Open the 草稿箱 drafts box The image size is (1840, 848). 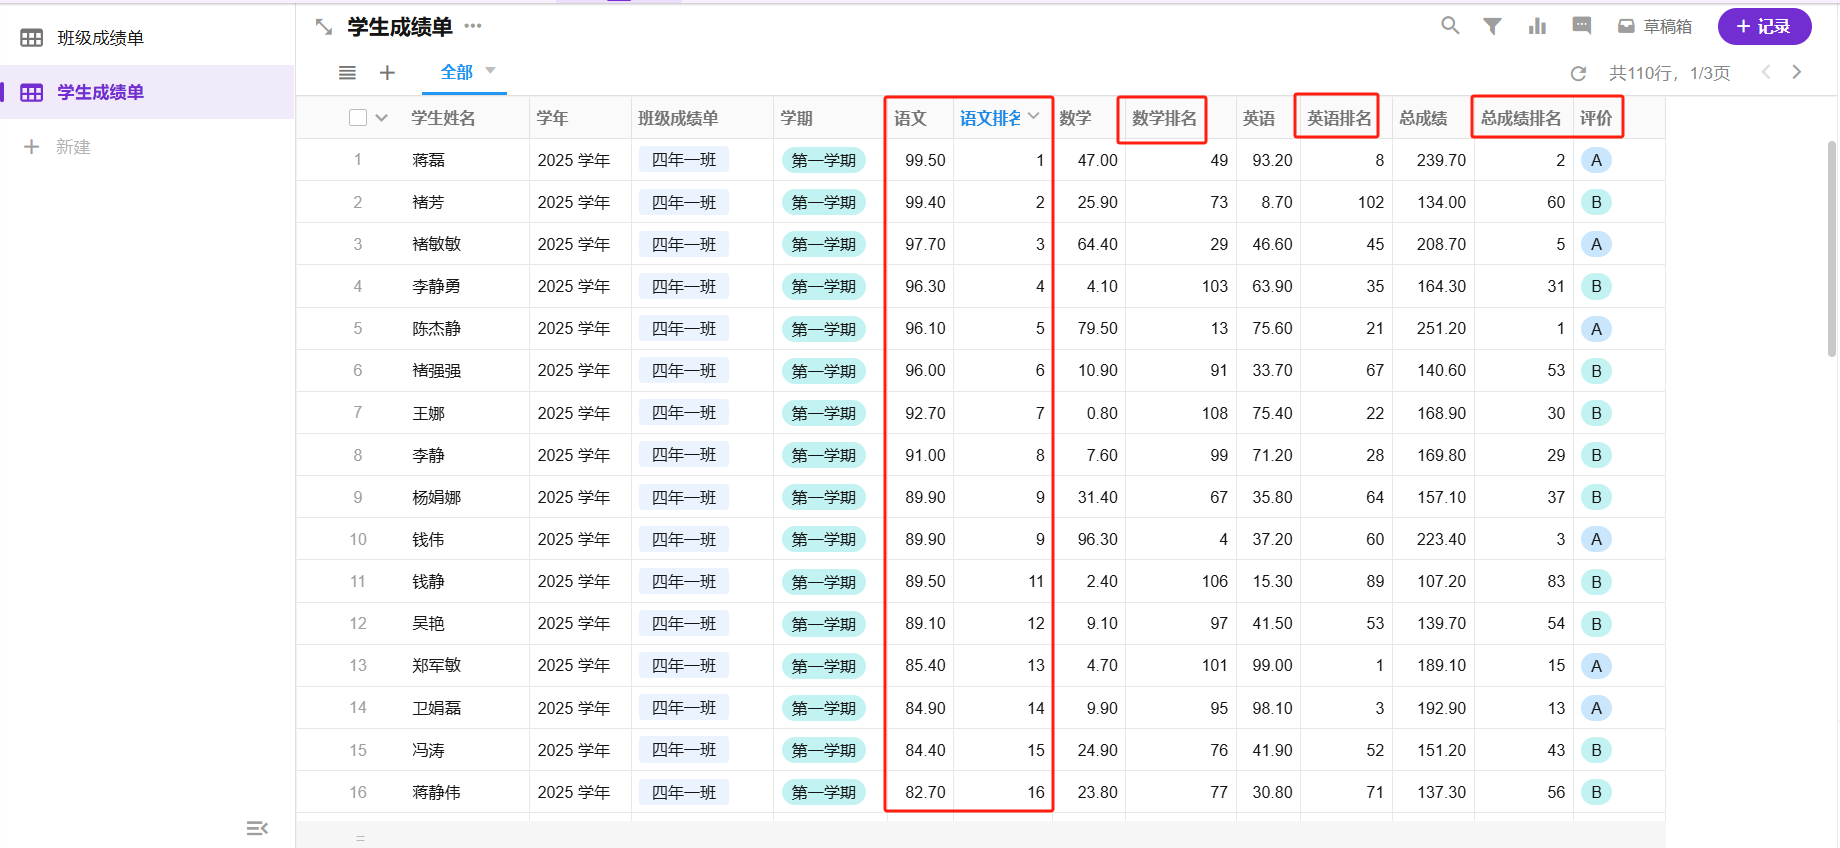(x=1655, y=27)
